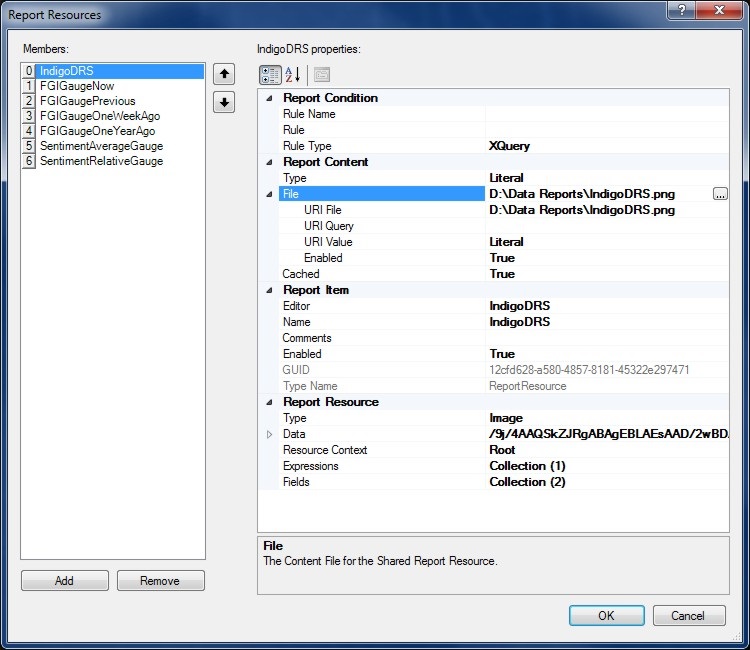Image resolution: width=750 pixels, height=650 pixels.
Task: Open the File browse ellipsis button
Action: pos(720,194)
